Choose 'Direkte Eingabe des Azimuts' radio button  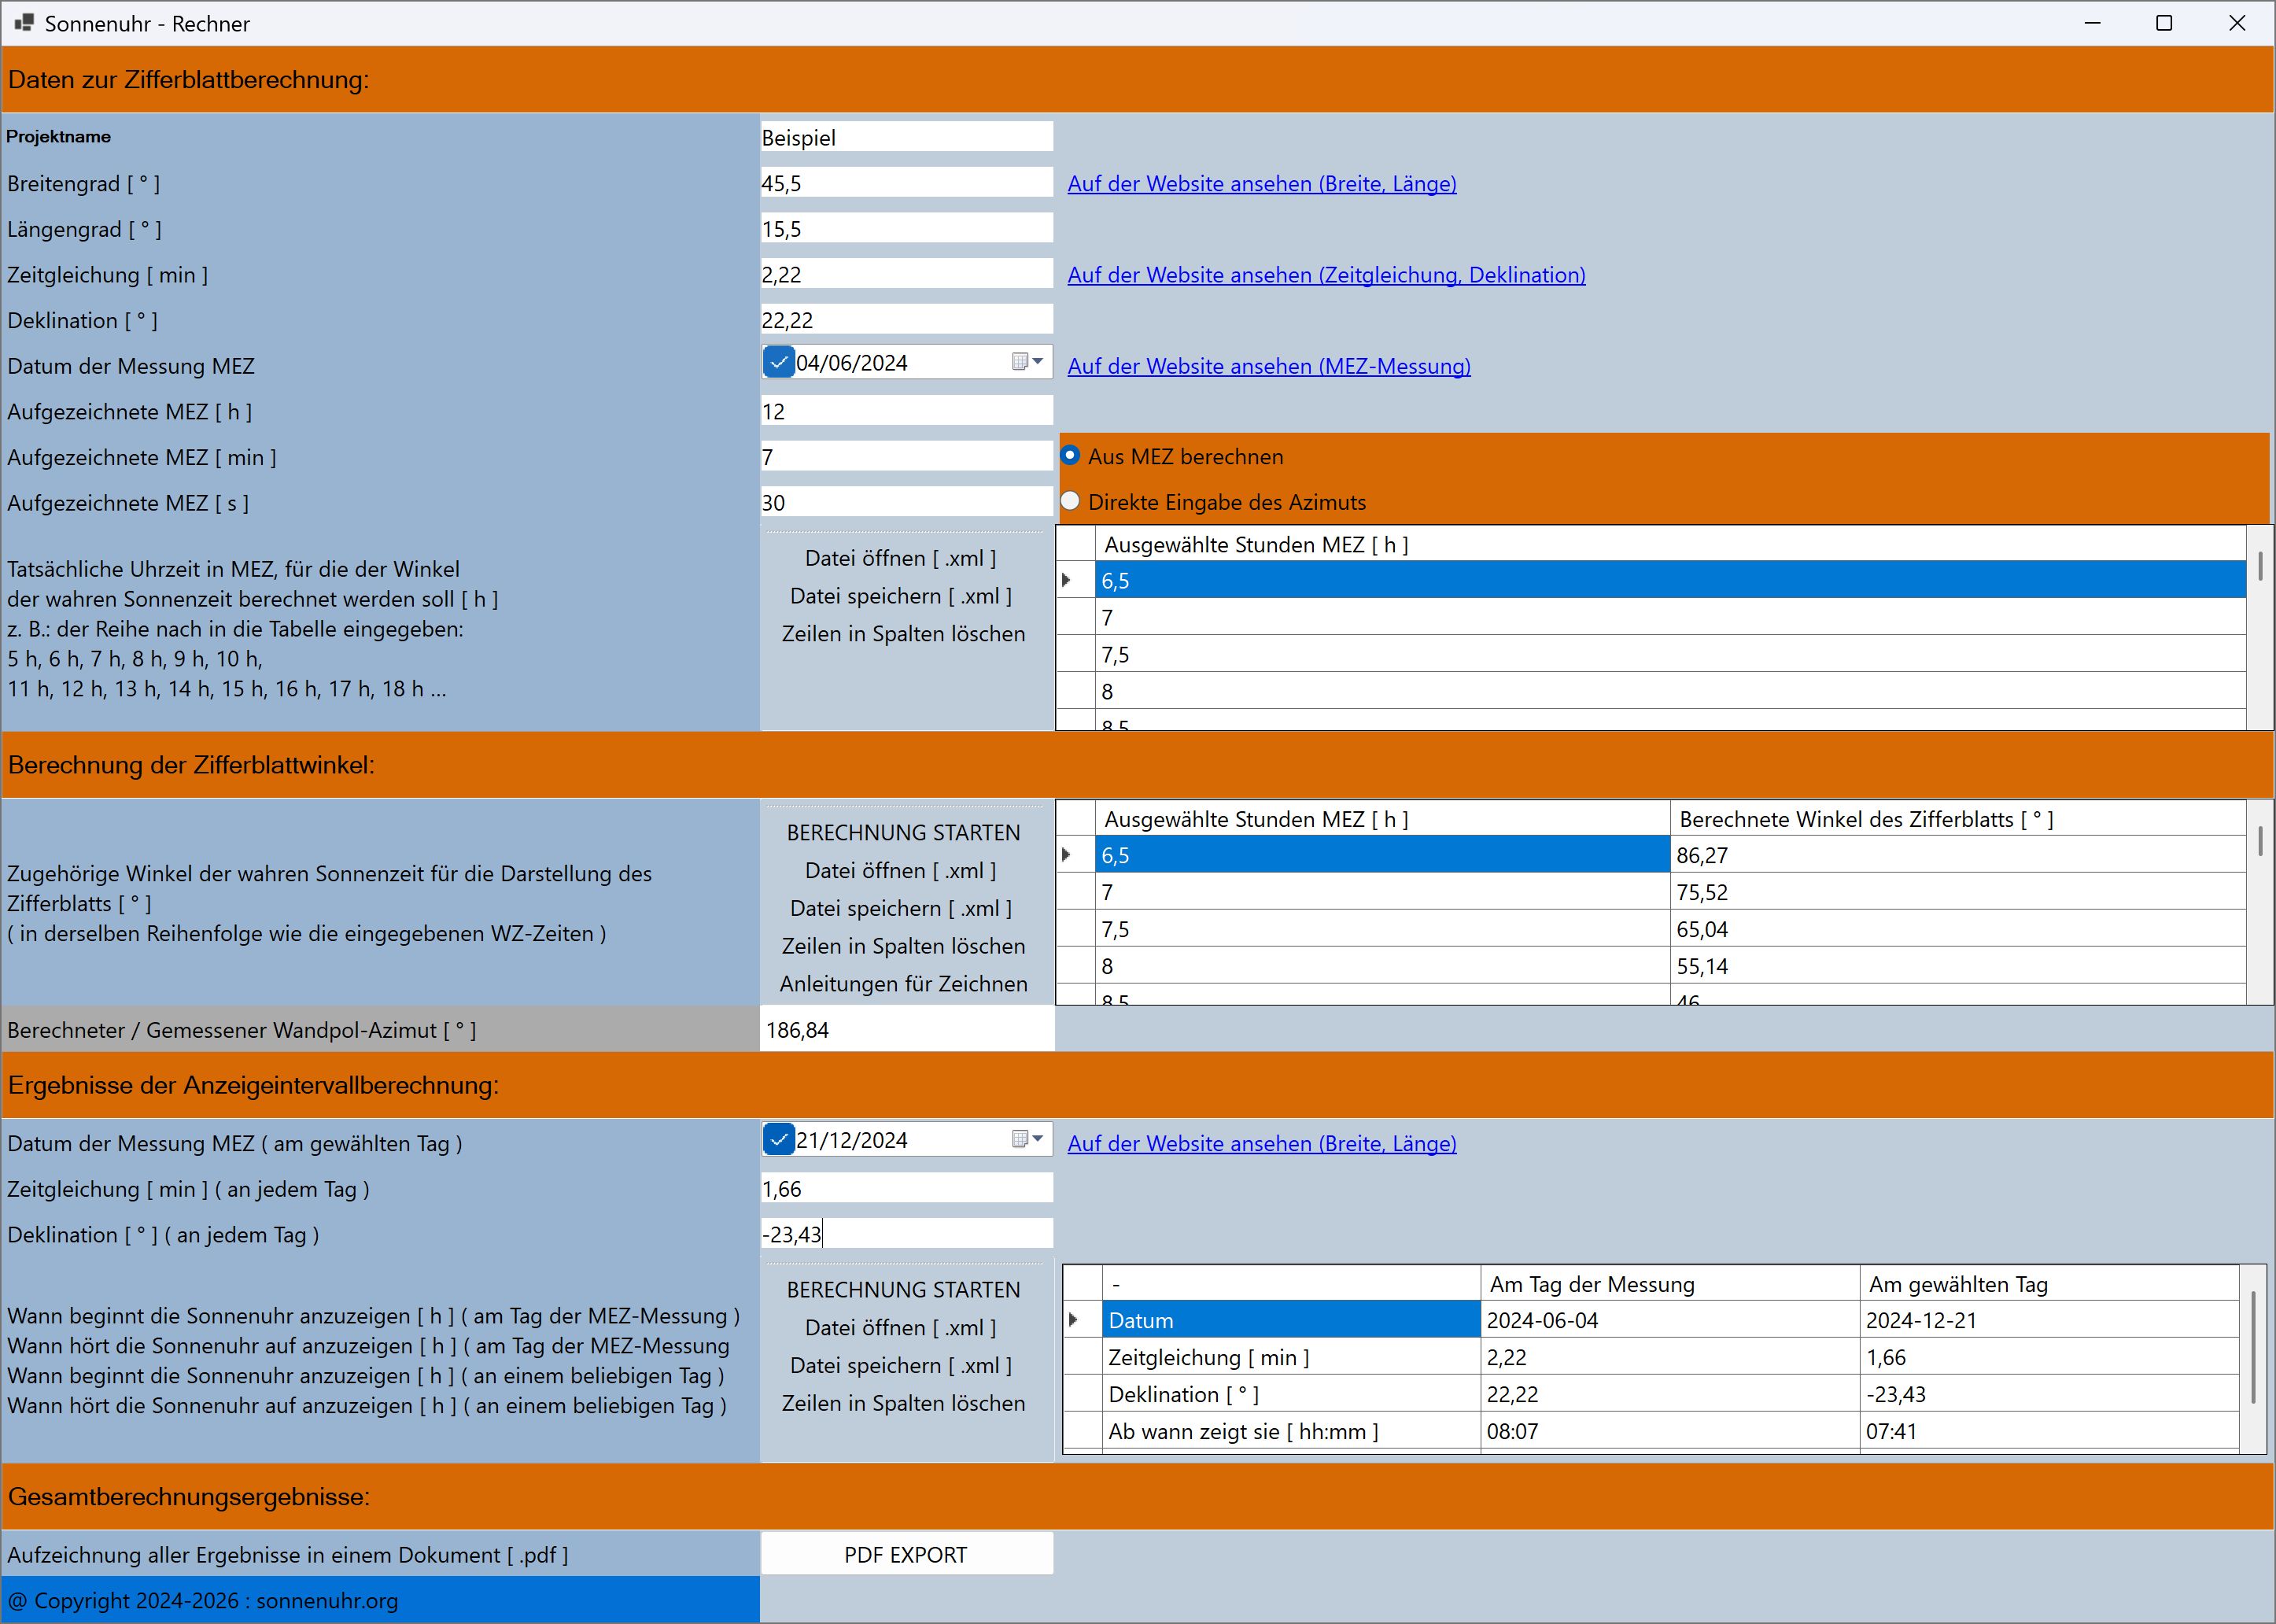(1071, 501)
